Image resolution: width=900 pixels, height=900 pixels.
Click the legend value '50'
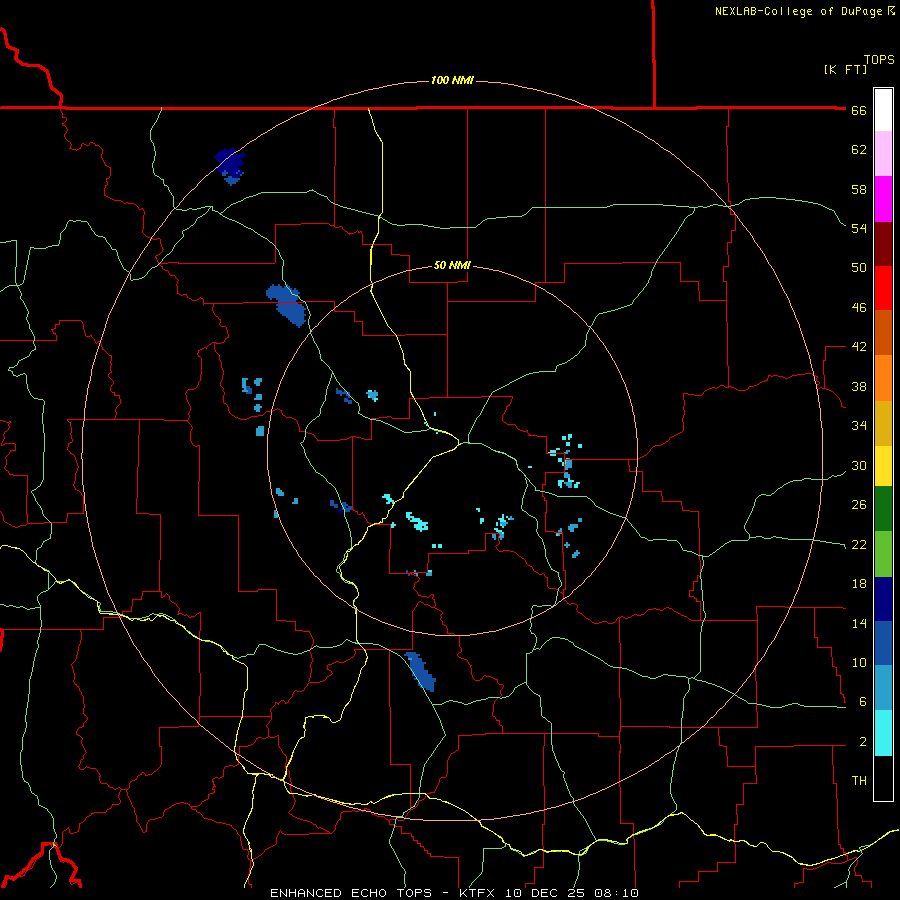click(859, 268)
